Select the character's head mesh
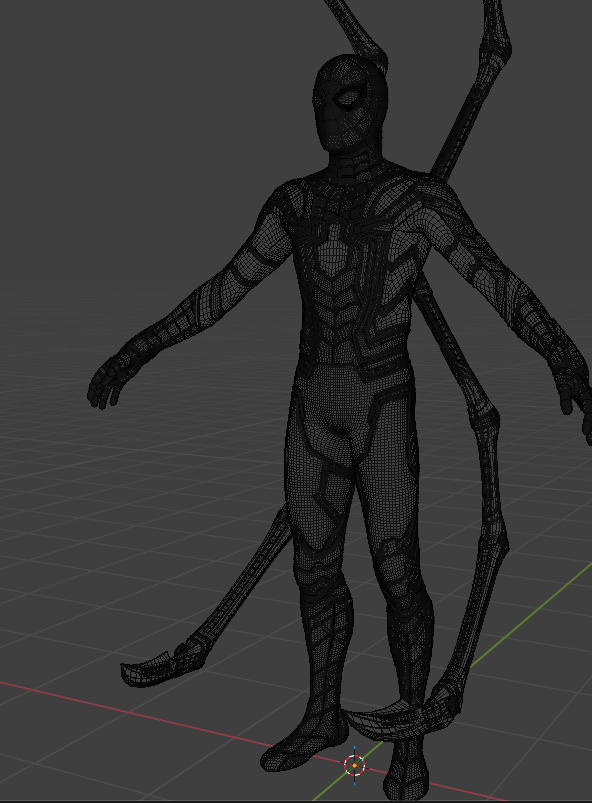 (x=350, y=104)
